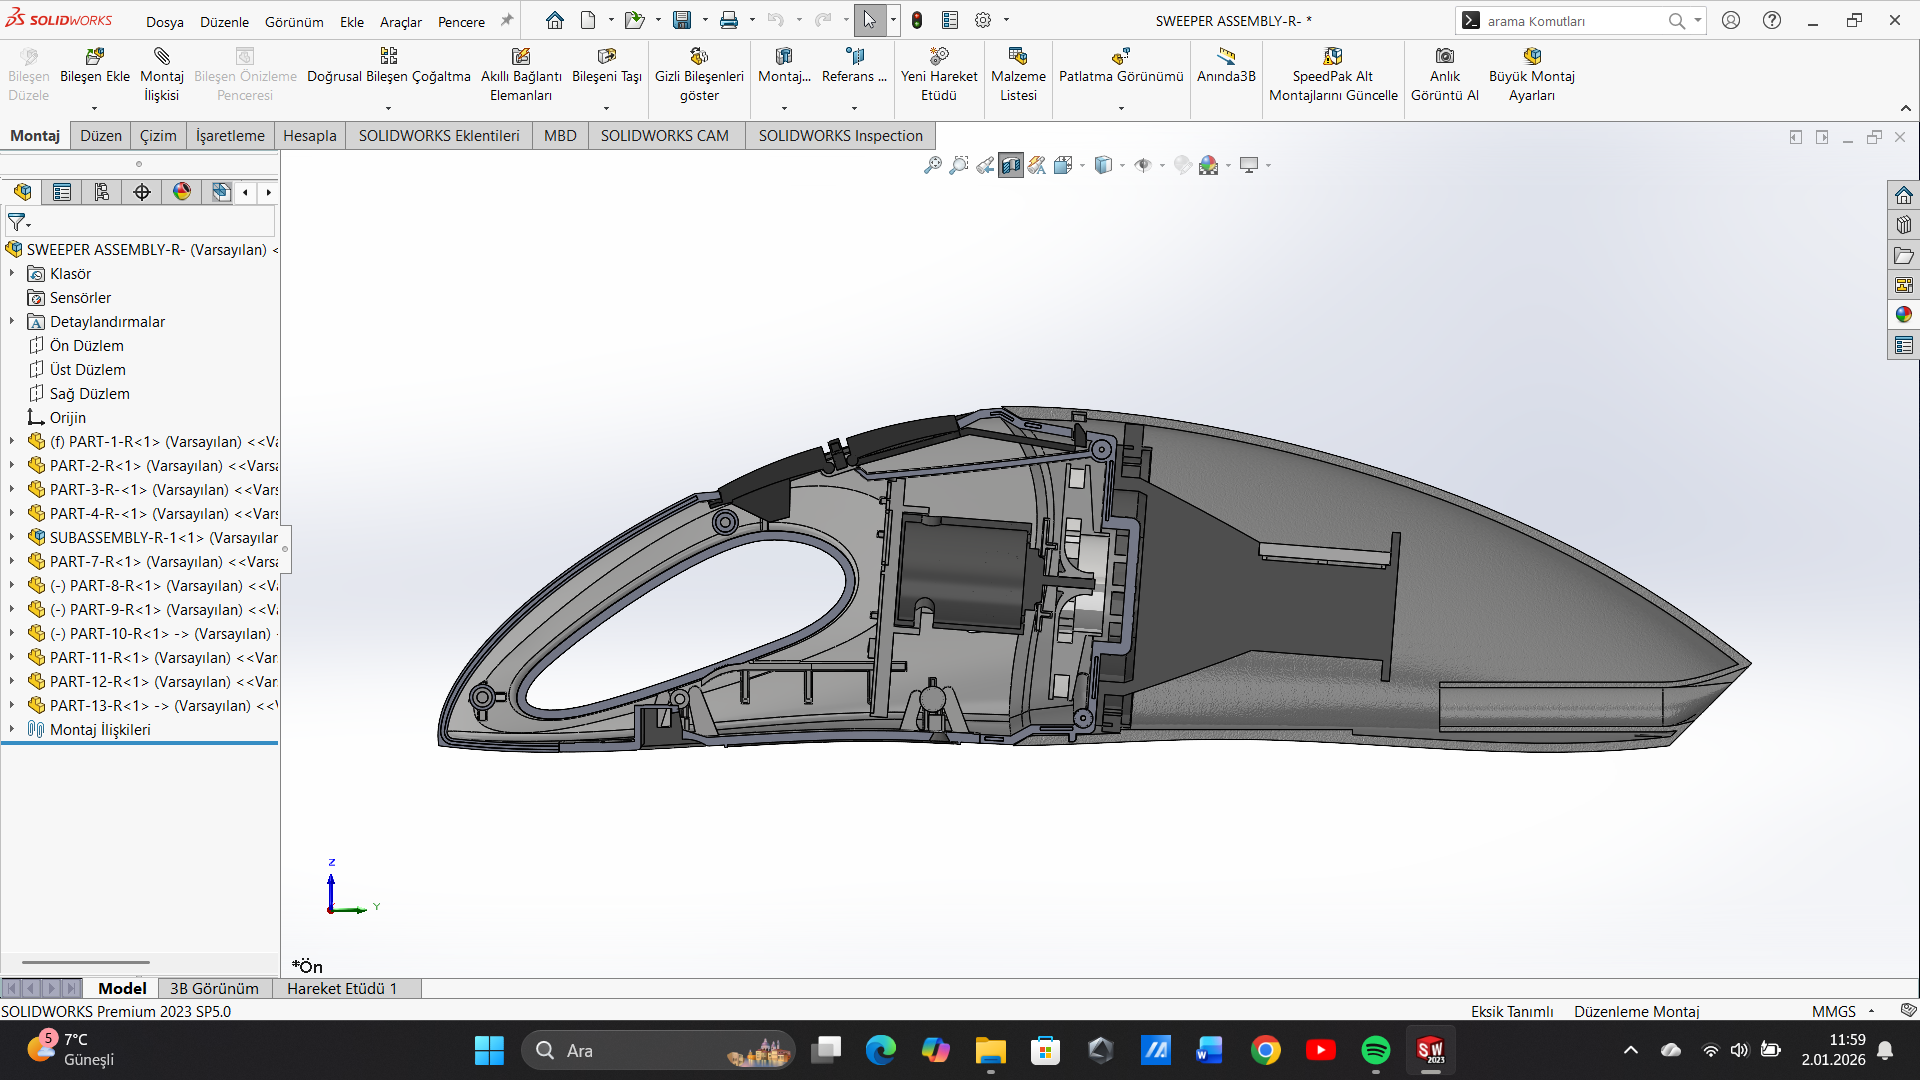Open the Display Style dropdown arrow

point(1122,166)
